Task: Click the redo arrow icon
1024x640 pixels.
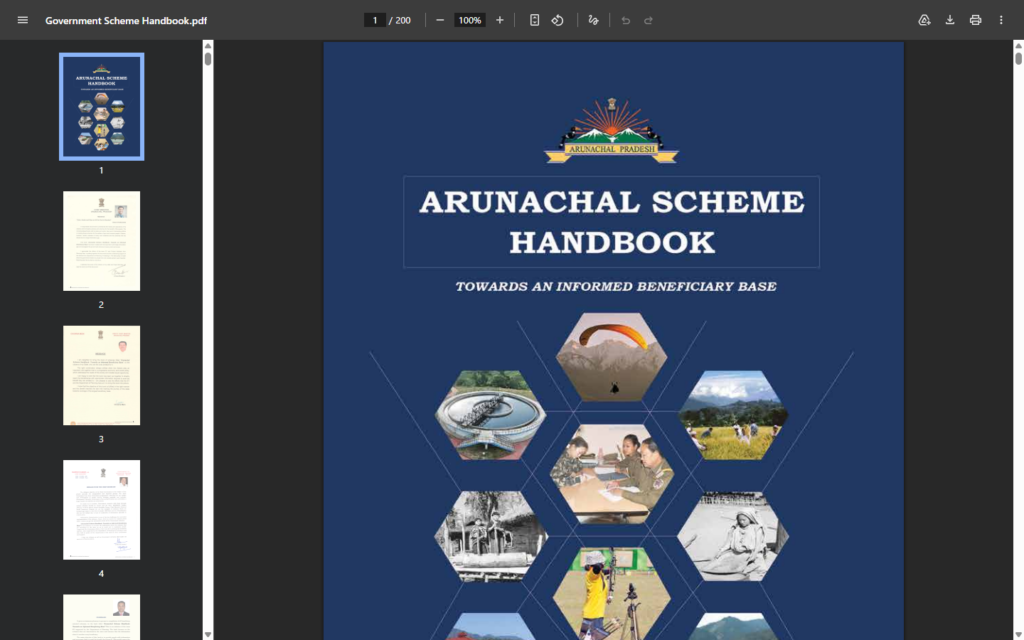Action: pos(649,20)
